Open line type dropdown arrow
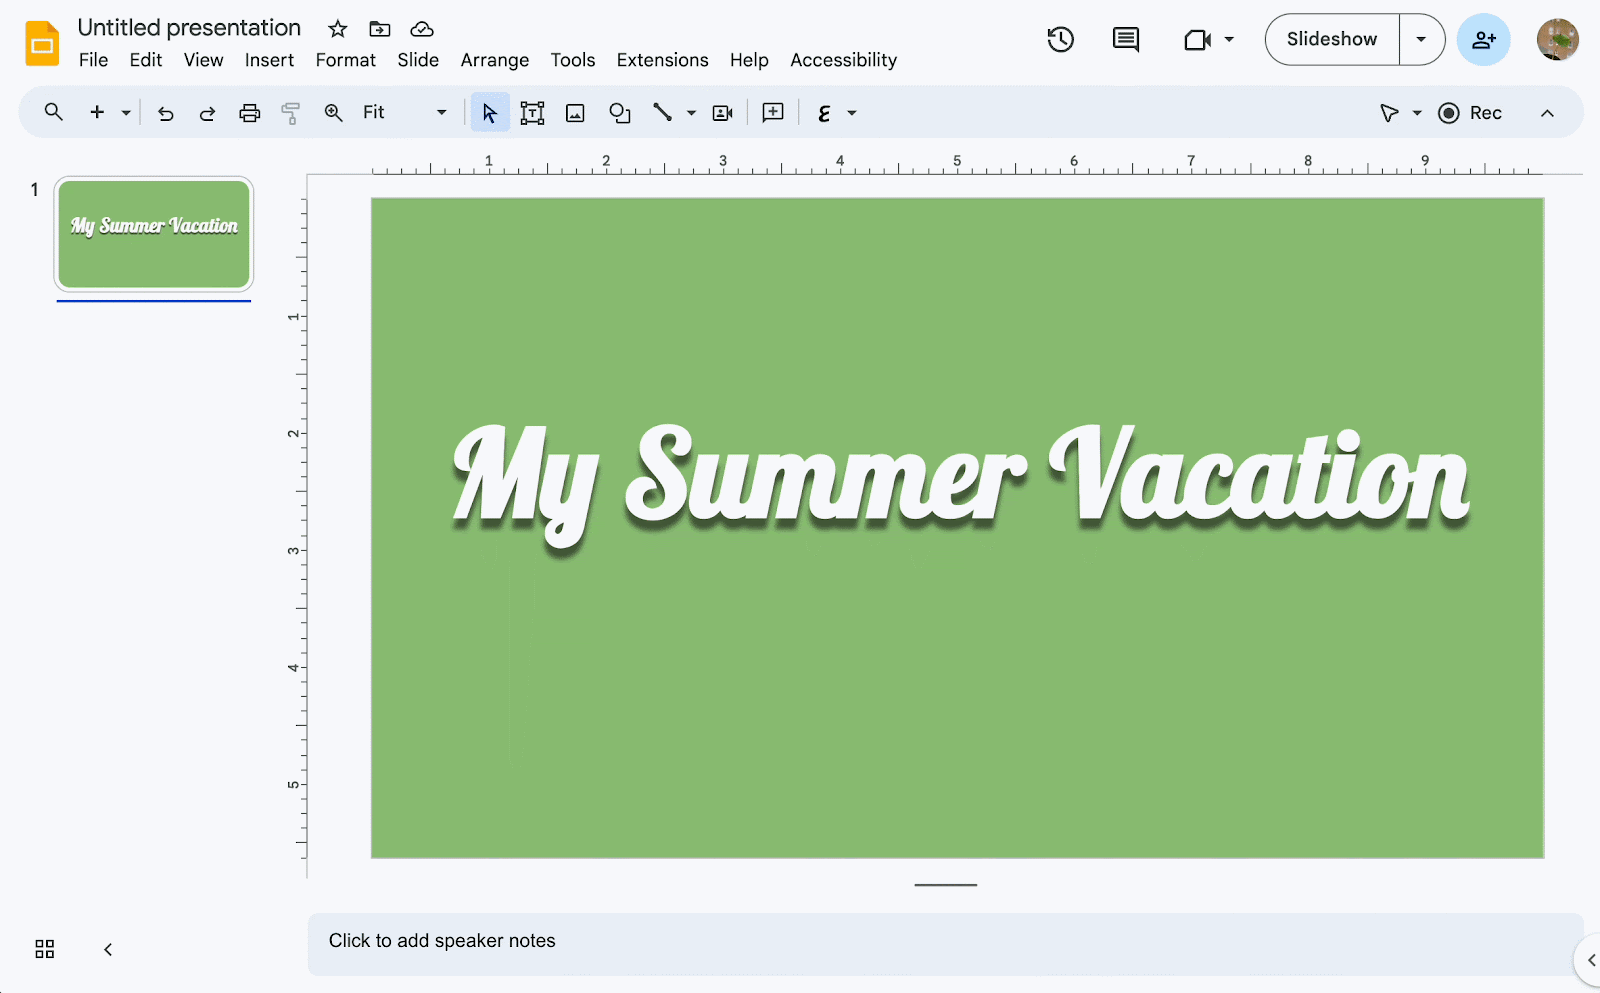The width and height of the screenshot is (1600, 993). point(691,113)
